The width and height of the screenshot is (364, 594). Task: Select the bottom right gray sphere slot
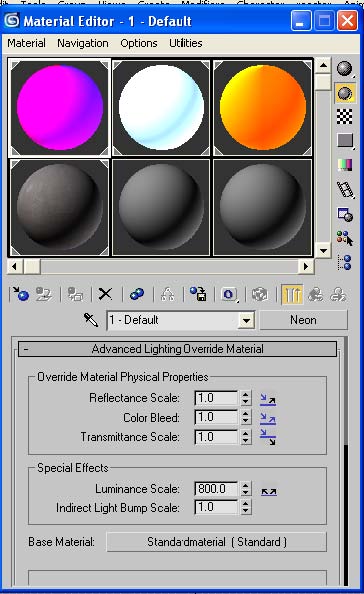[x=263, y=207]
